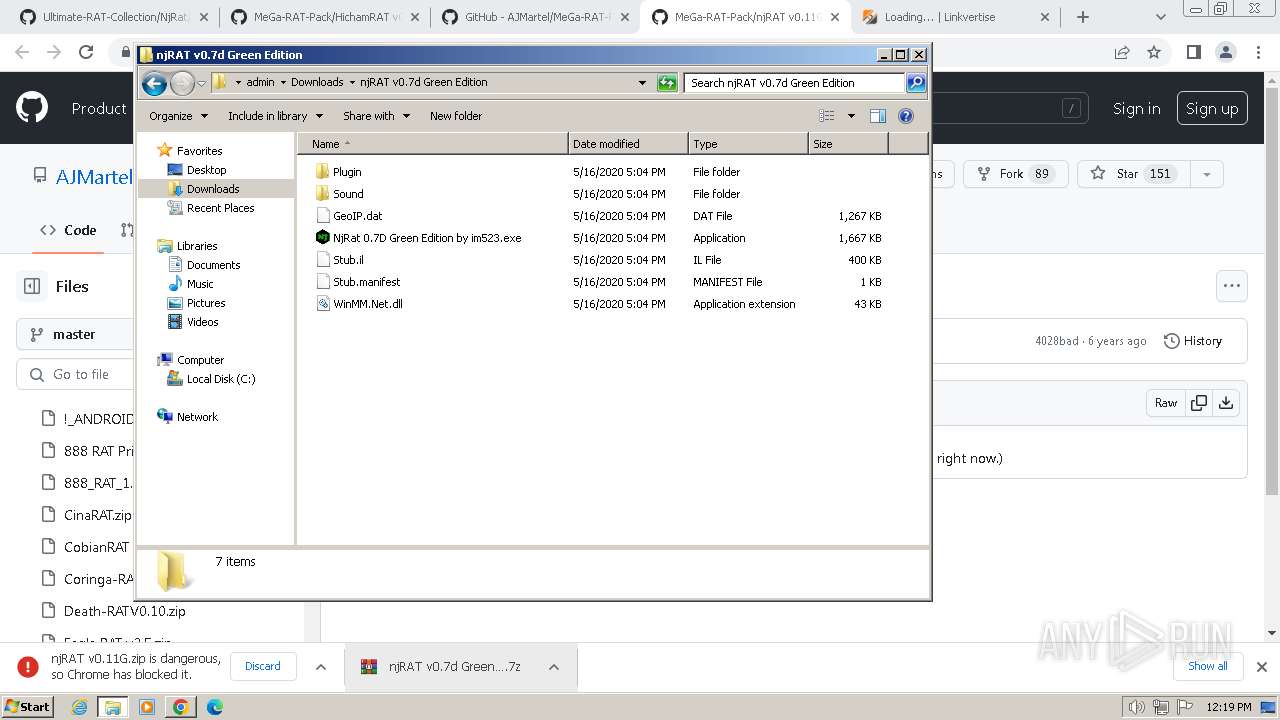Switch to MeGa-RAT-Pack/HichamRAT Chrome tab
1280x720 pixels.
pos(324,17)
